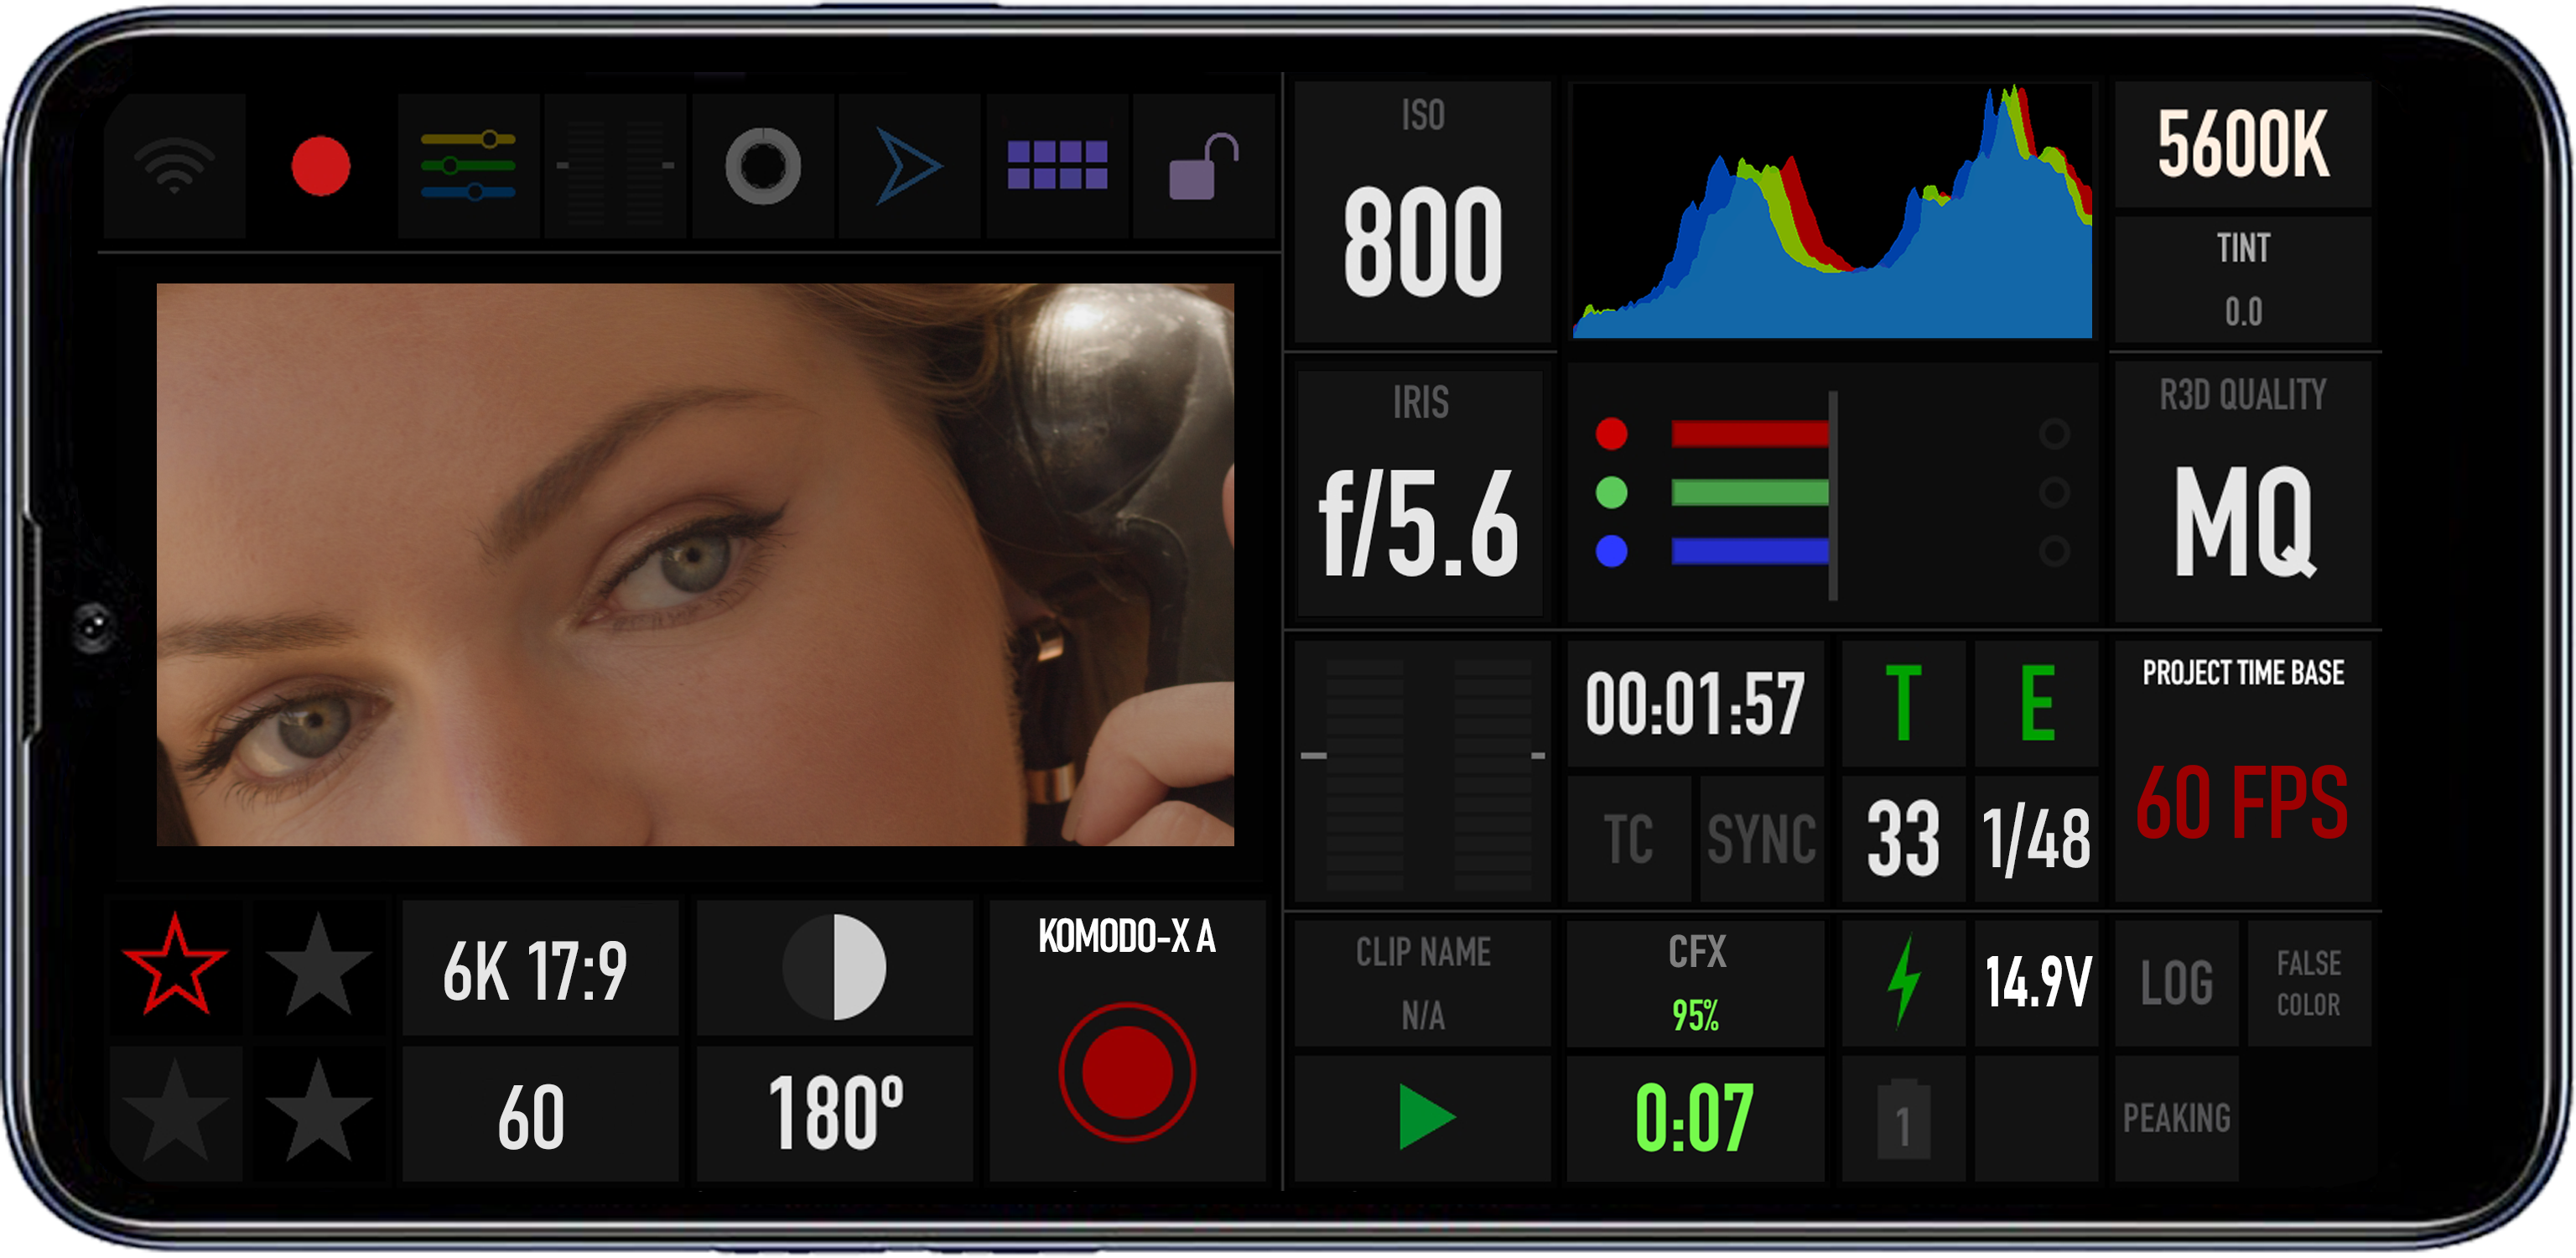Viewport: 2576px width, 1258px height.
Task: Tap the blue arrow send icon
Action: (908, 166)
